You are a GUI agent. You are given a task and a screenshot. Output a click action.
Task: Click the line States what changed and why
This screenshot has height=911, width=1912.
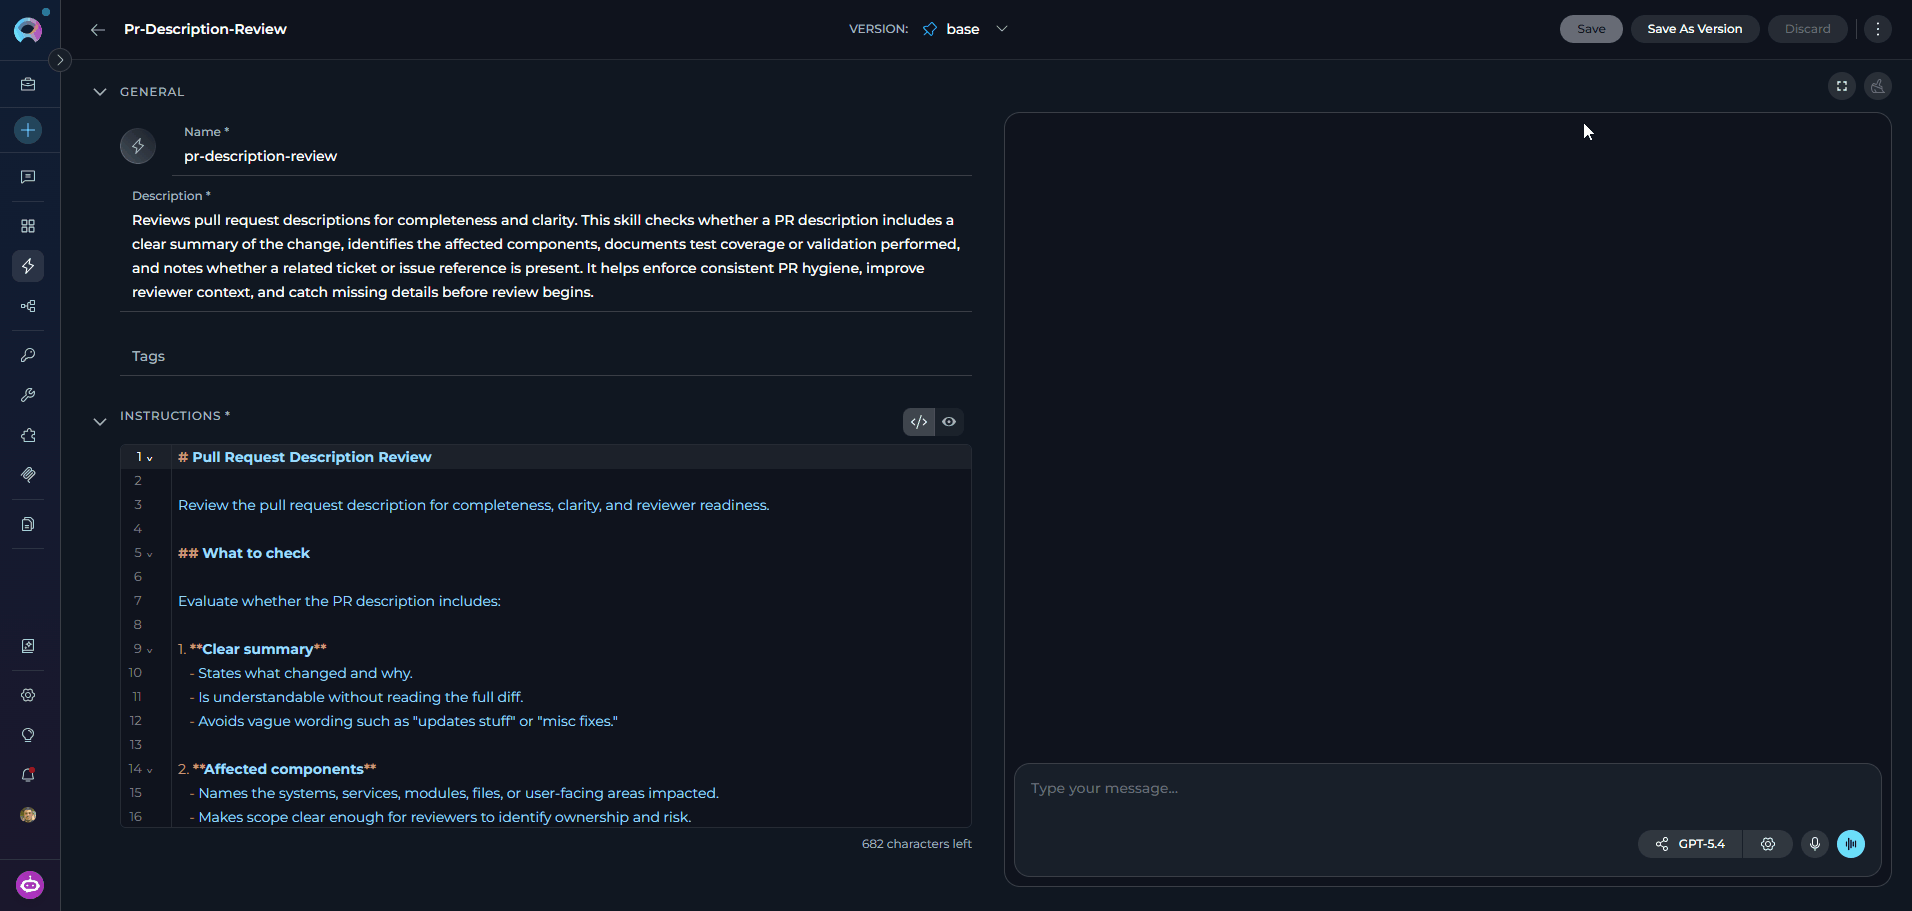coord(301,673)
